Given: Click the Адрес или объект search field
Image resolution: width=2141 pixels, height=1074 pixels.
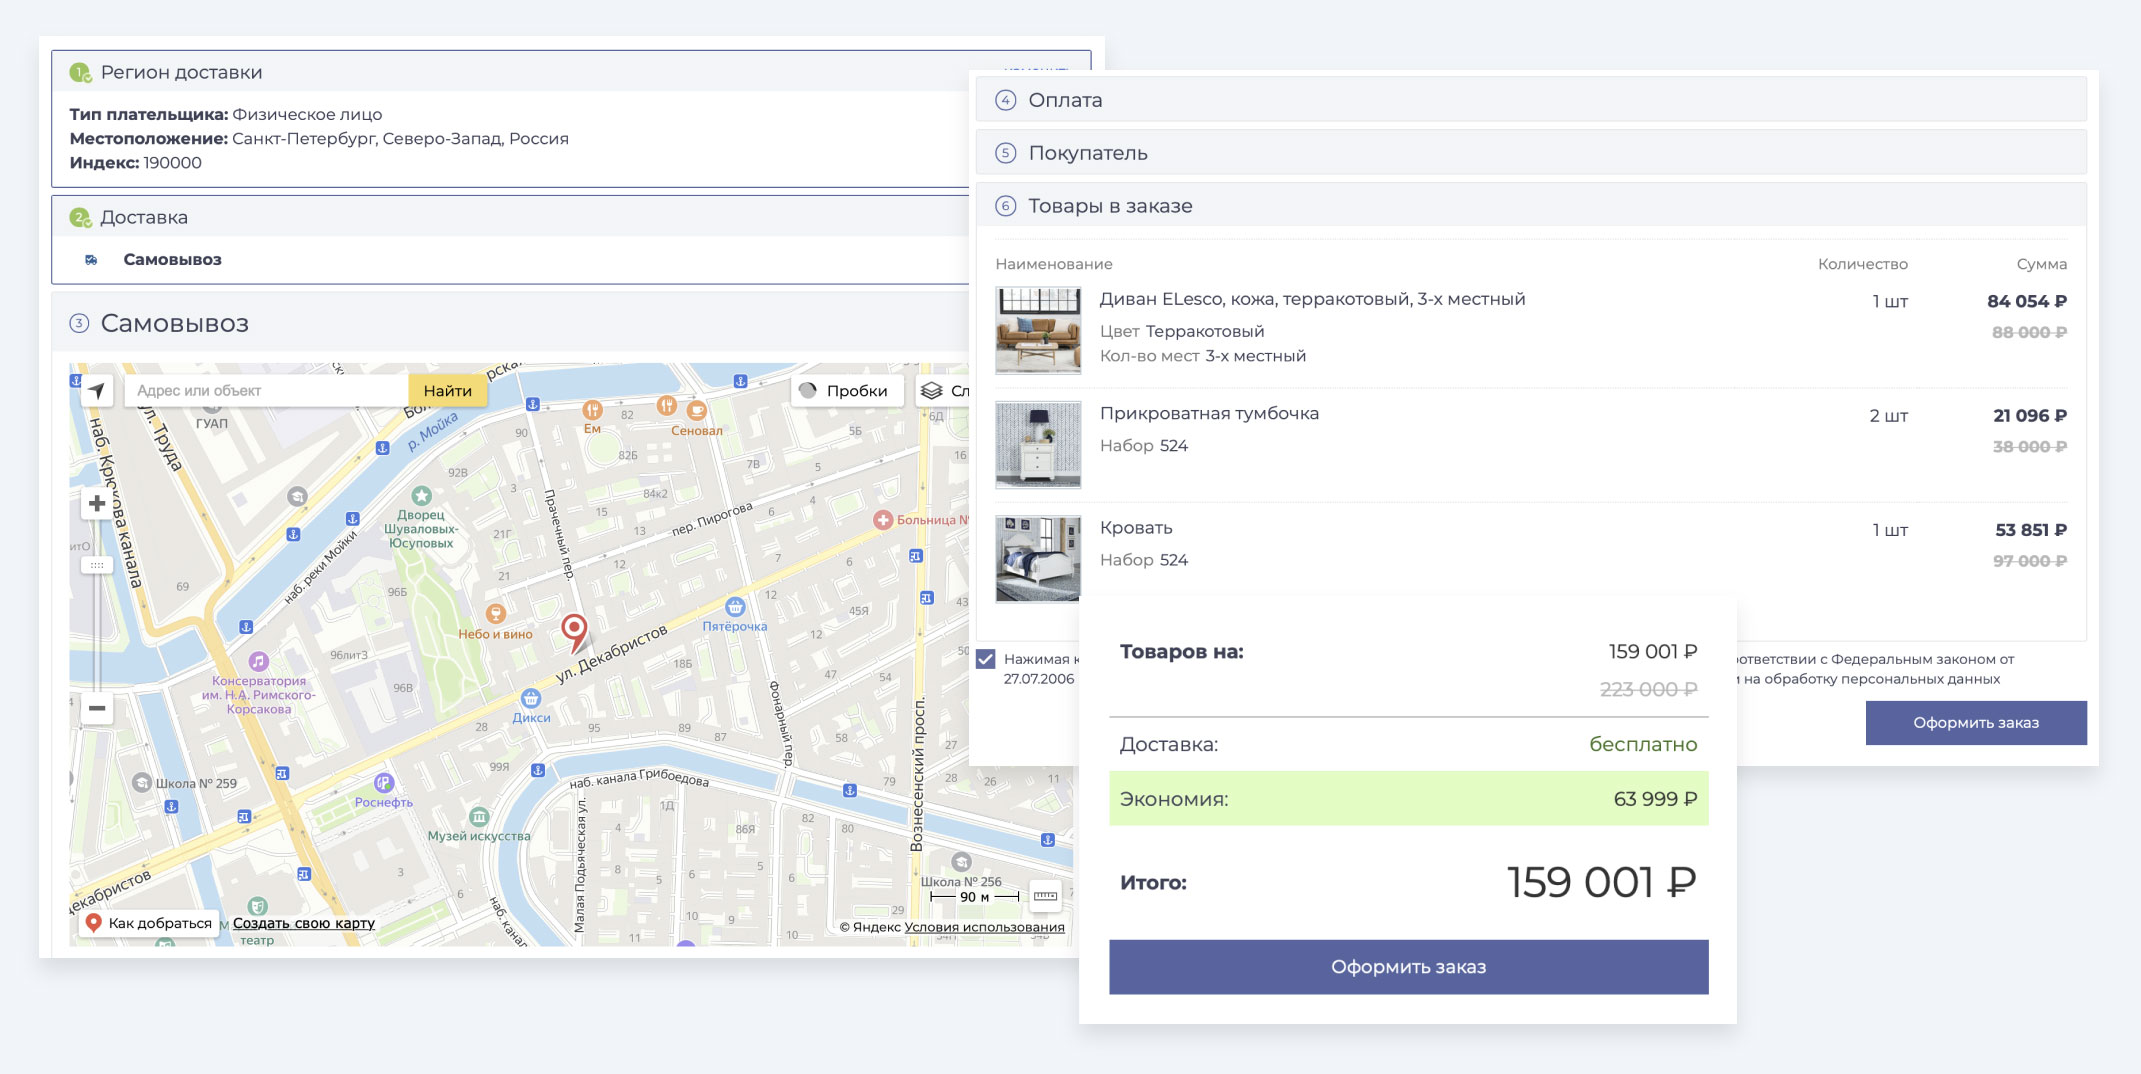Looking at the screenshot, I should (x=266, y=391).
